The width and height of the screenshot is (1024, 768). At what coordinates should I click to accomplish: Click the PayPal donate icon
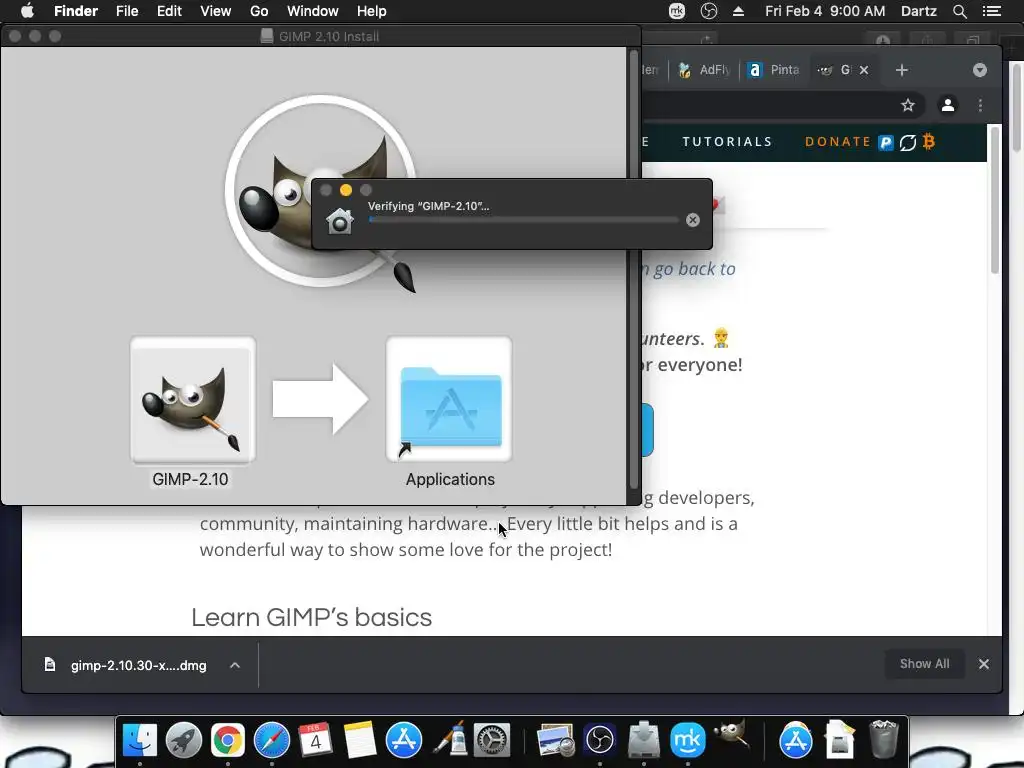coord(886,142)
